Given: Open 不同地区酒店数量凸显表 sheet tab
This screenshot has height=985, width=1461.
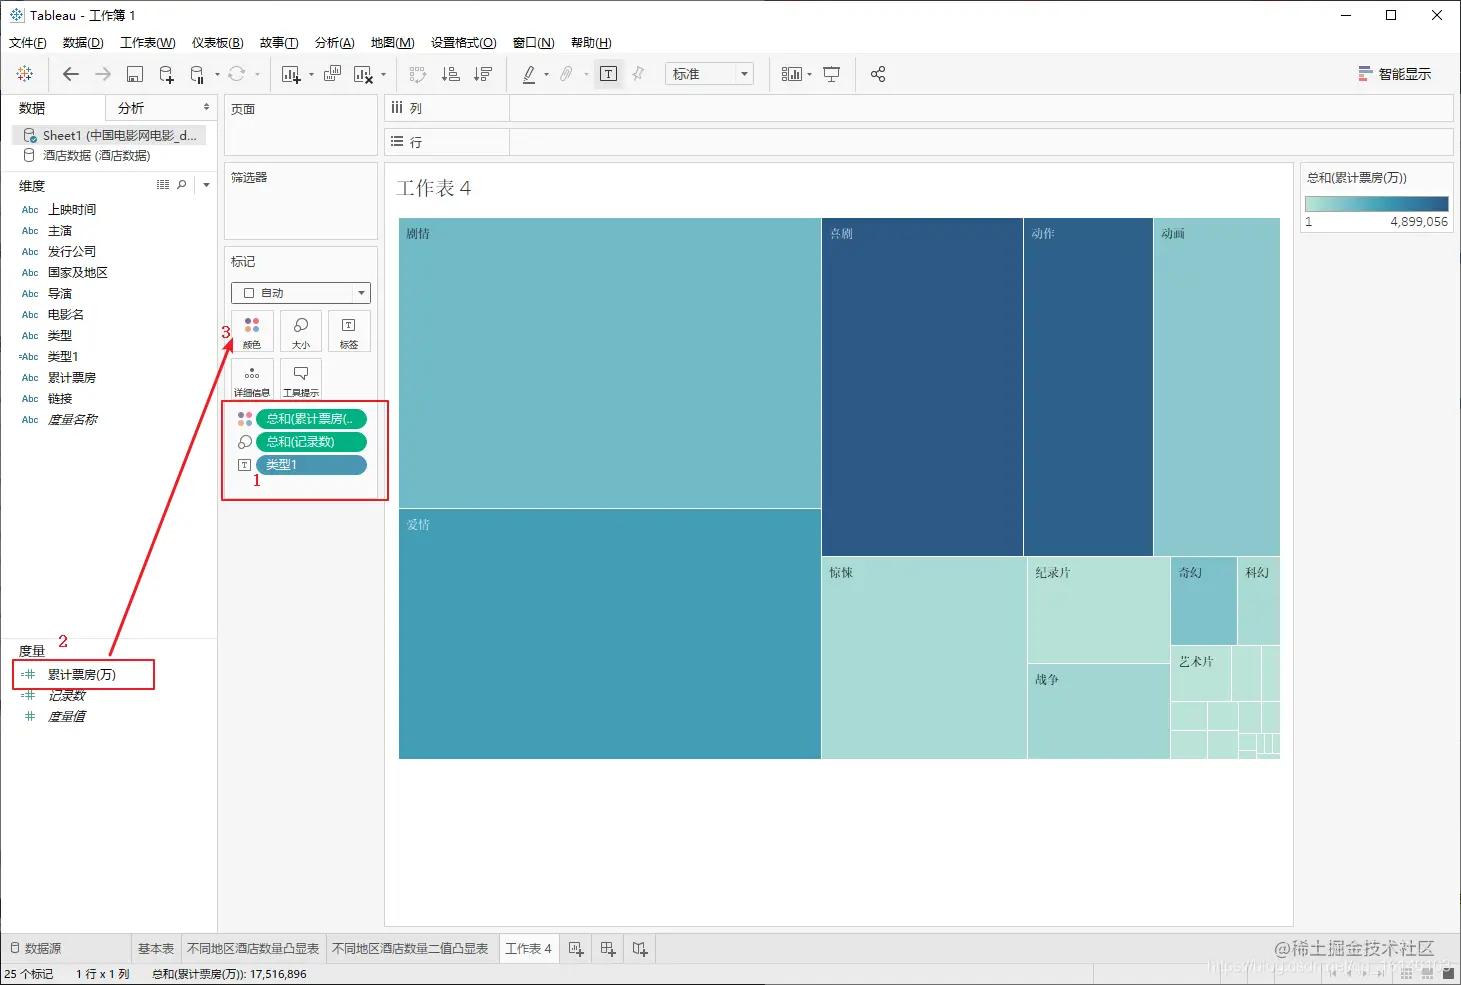Looking at the screenshot, I should pos(253,949).
